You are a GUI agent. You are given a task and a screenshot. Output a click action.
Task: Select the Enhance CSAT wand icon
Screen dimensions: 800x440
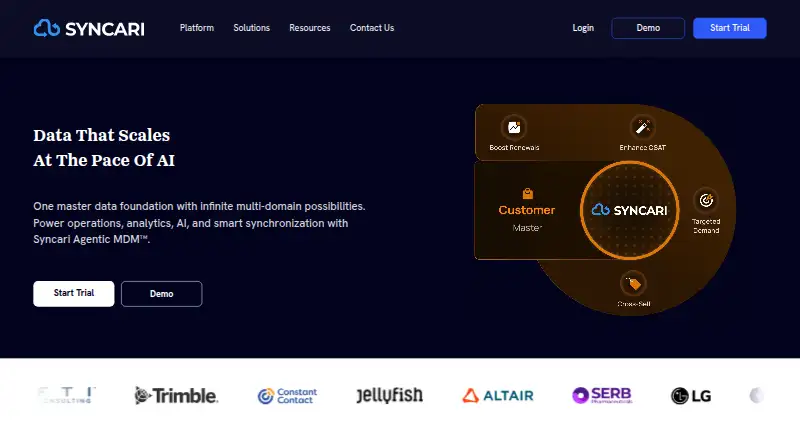[x=642, y=127]
